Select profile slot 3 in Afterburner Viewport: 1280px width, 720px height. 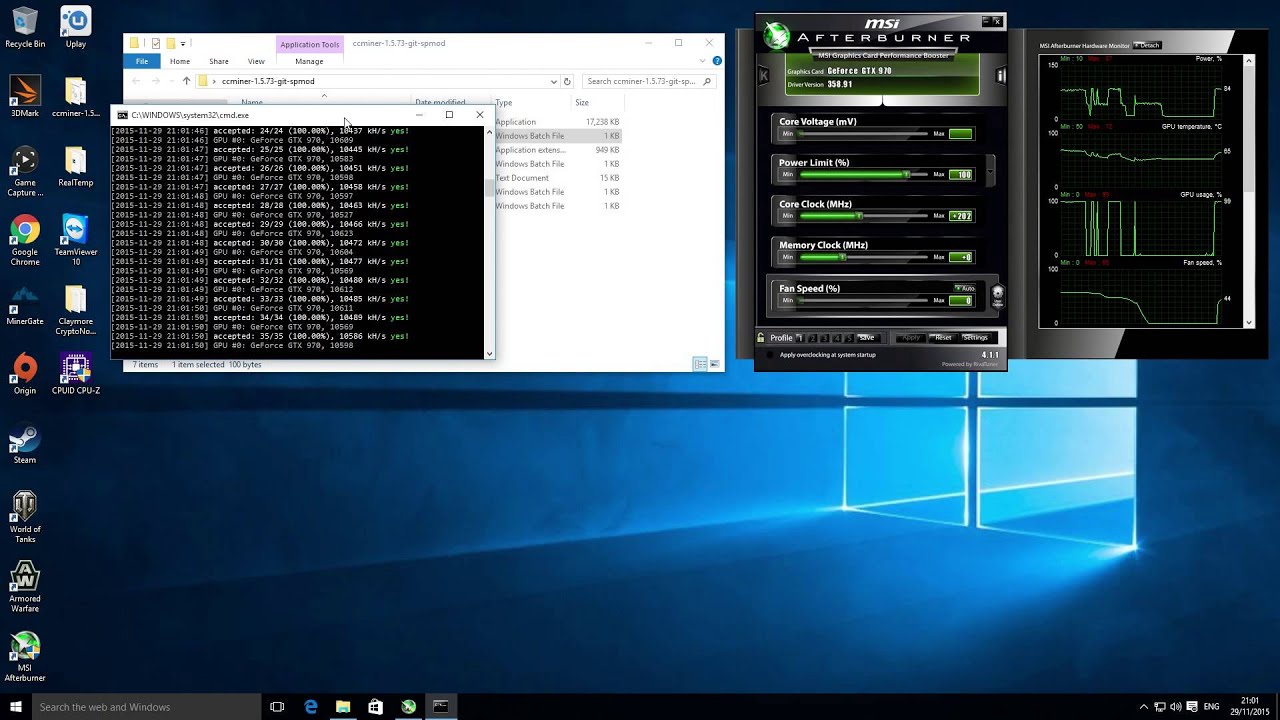[824, 338]
